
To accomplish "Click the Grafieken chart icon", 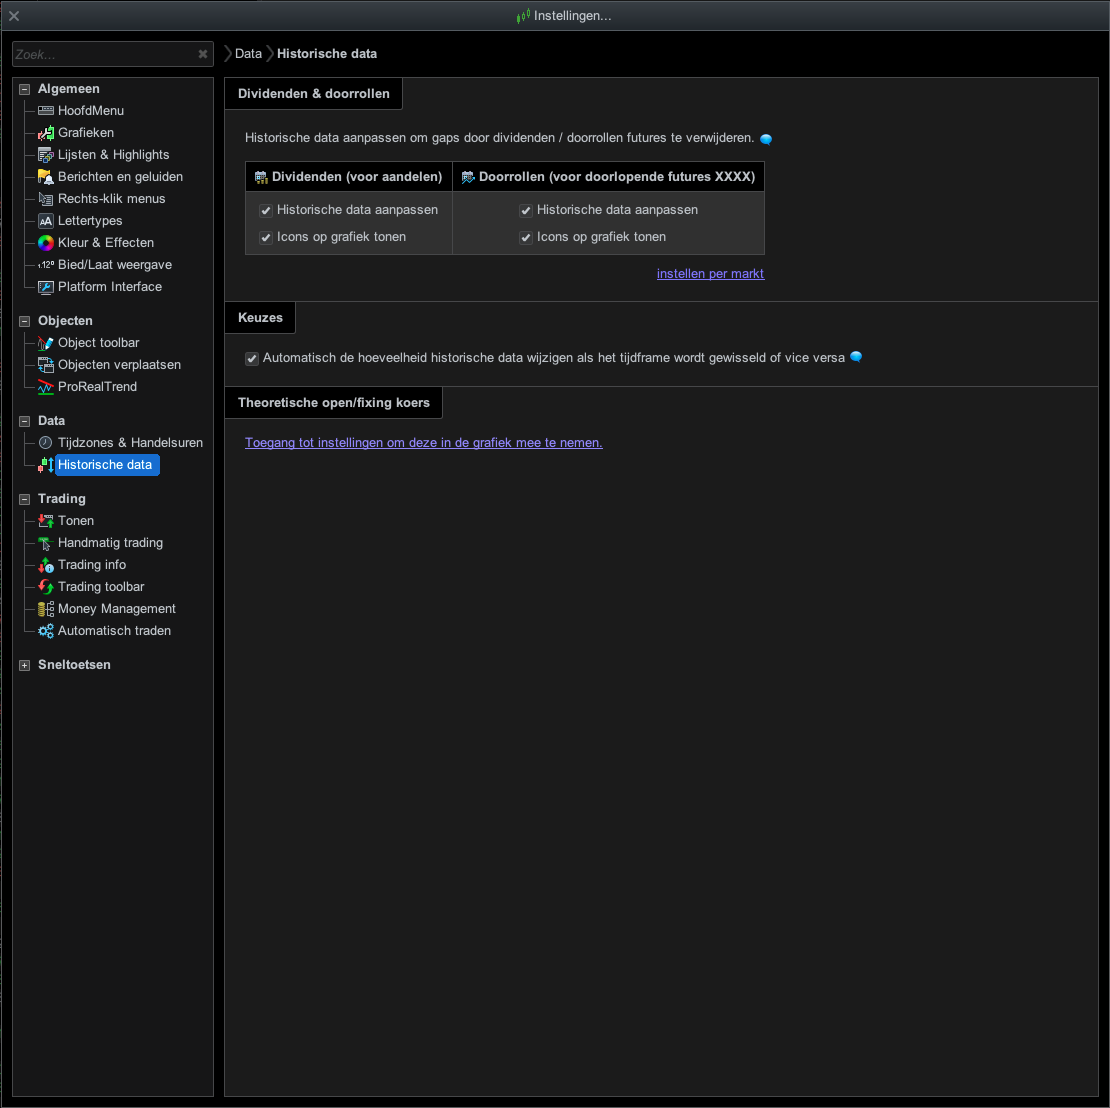I will point(45,132).
